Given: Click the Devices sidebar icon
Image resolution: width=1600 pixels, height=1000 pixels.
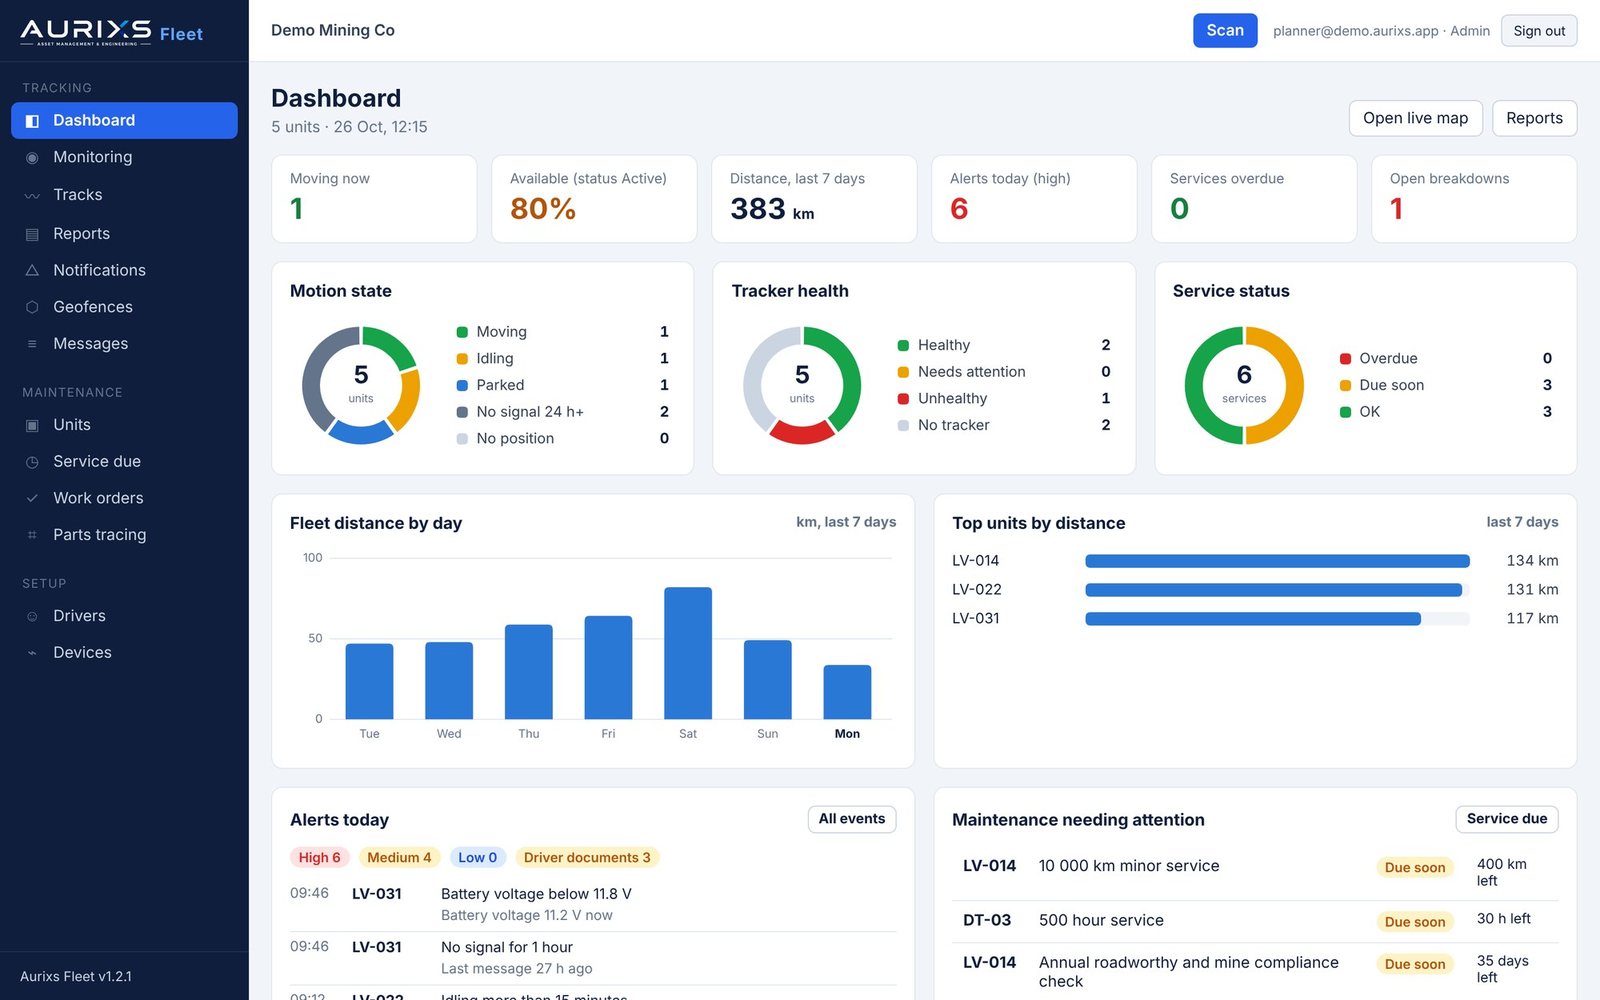Looking at the screenshot, I should point(32,653).
